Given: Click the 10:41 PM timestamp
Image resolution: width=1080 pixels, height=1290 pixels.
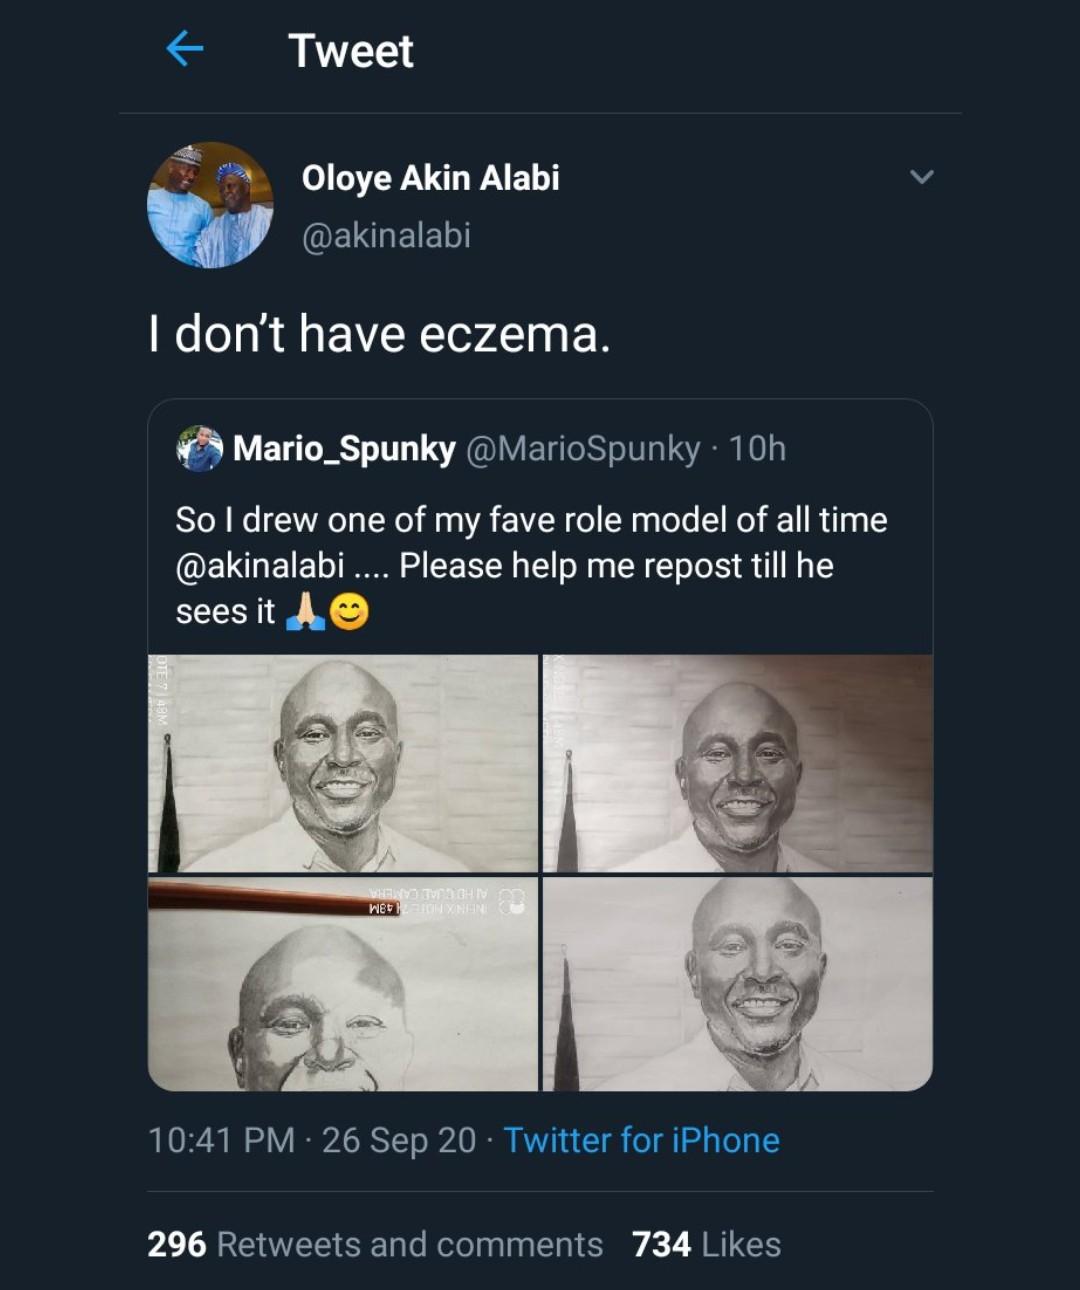Looking at the screenshot, I should pyautogui.click(x=221, y=1140).
